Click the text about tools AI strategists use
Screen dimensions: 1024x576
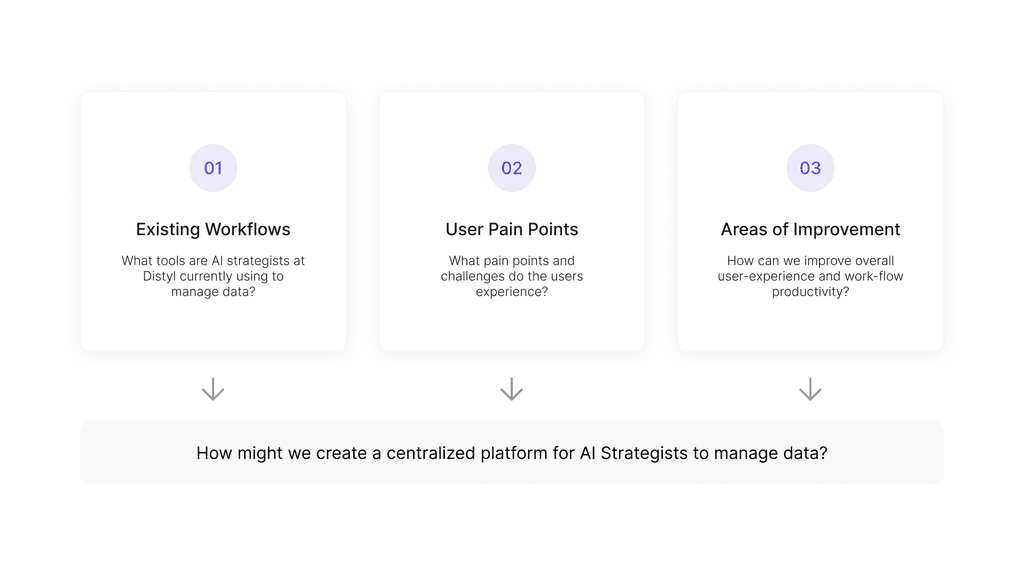tap(213, 276)
